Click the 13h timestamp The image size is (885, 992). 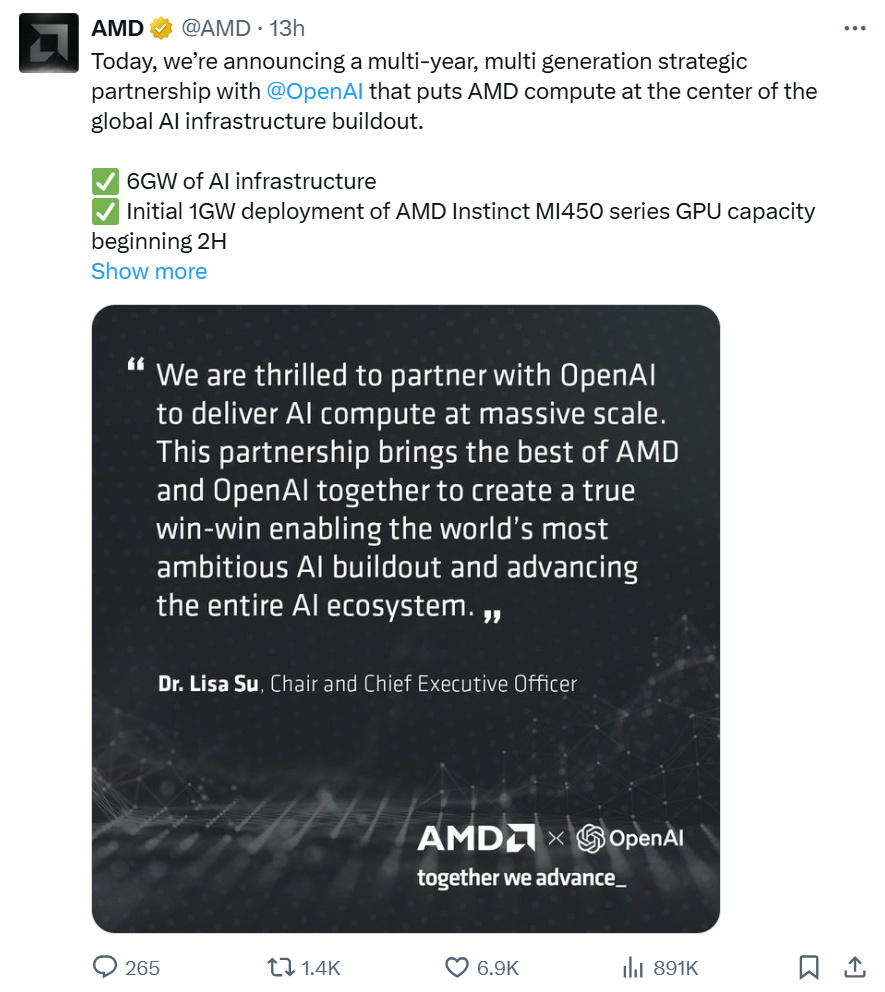coord(287,30)
